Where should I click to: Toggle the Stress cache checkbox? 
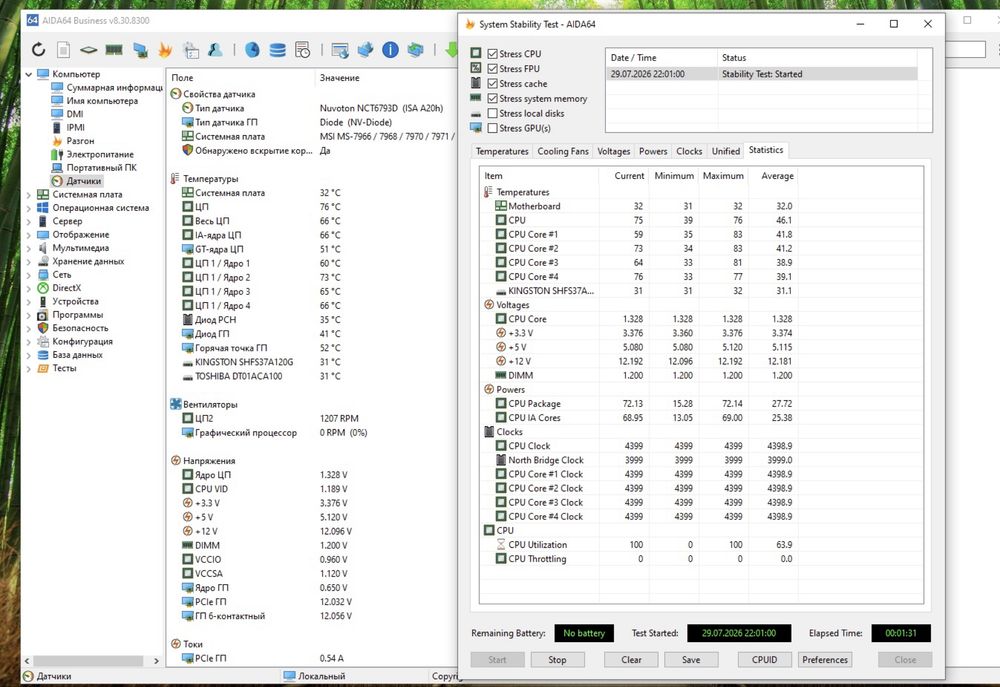492,84
